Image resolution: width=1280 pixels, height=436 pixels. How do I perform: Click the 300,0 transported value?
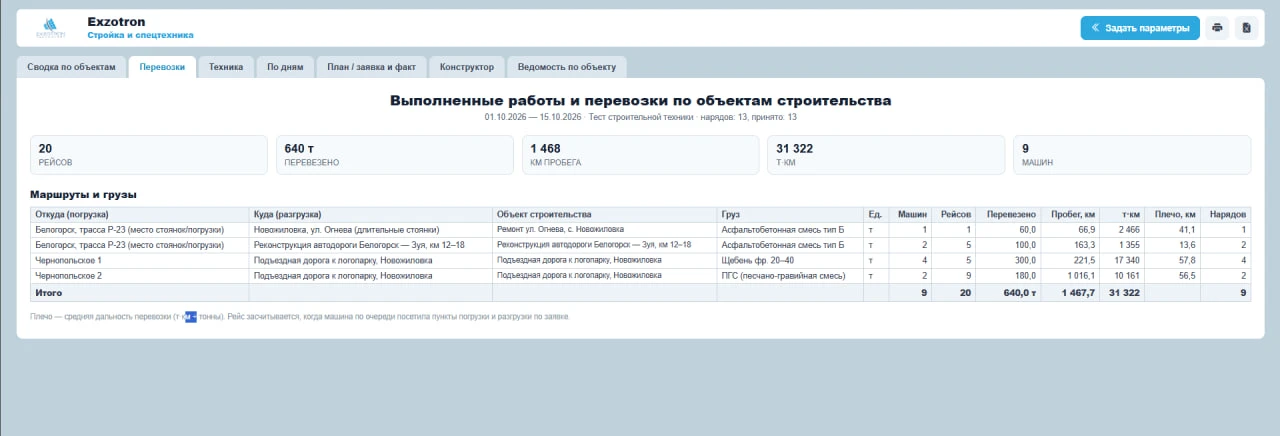pyautogui.click(x=1009, y=260)
